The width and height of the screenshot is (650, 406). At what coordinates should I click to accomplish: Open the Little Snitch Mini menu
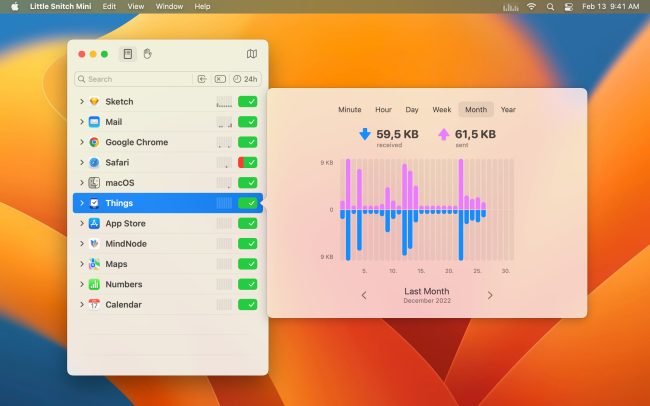click(x=61, y=7)
